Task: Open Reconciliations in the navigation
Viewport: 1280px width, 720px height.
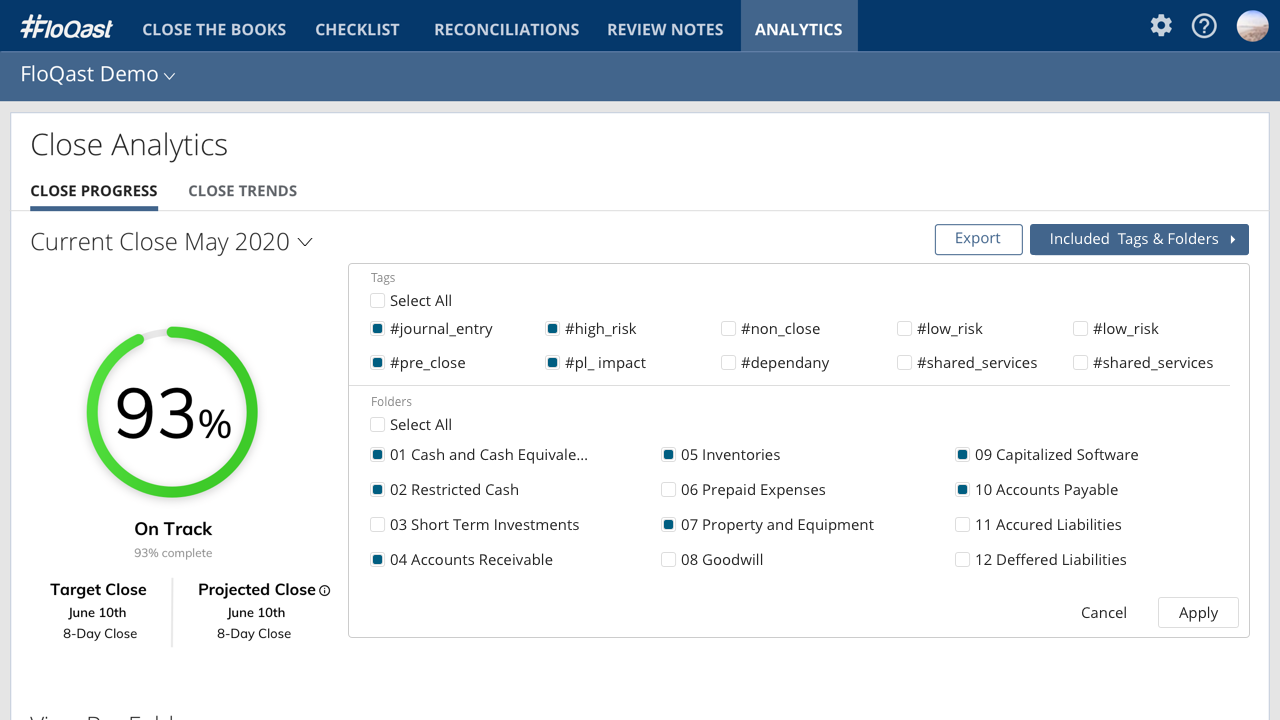Action: pos(506,30)
